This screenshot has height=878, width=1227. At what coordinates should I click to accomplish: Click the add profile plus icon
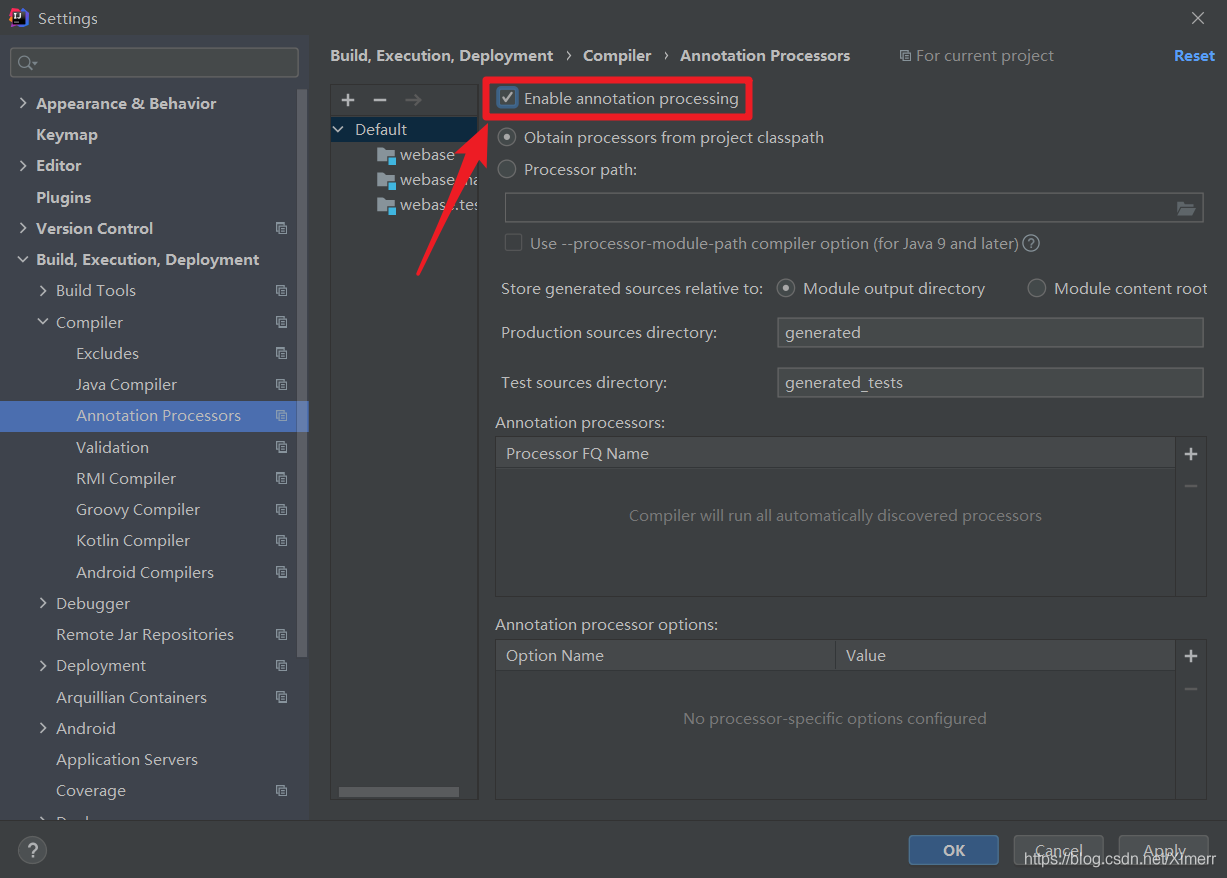click(x=348, y=100)
